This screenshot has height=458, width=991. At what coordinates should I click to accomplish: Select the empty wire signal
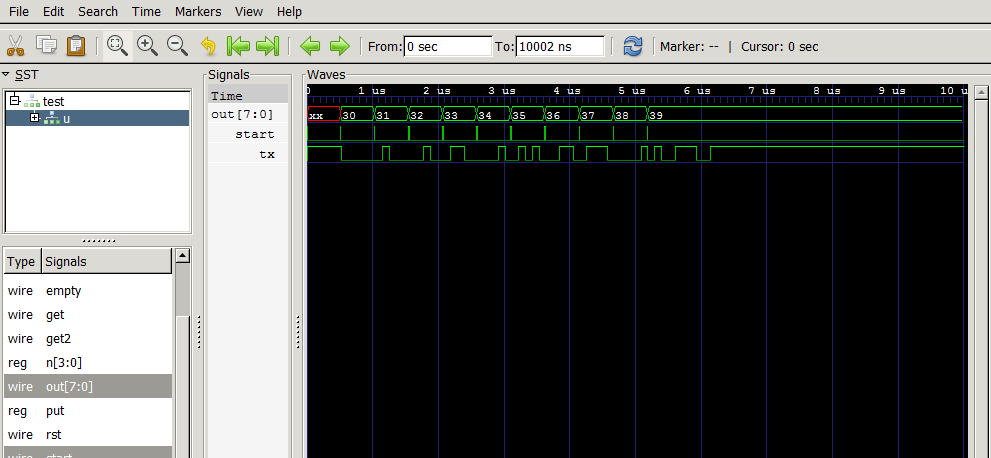click(88, 291)
